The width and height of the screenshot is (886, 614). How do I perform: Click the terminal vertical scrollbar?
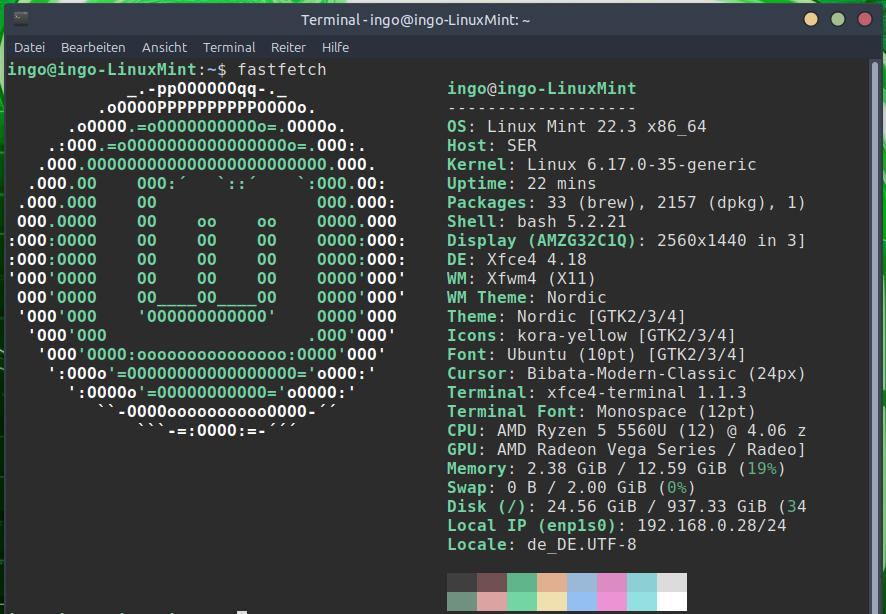point(875,336)
